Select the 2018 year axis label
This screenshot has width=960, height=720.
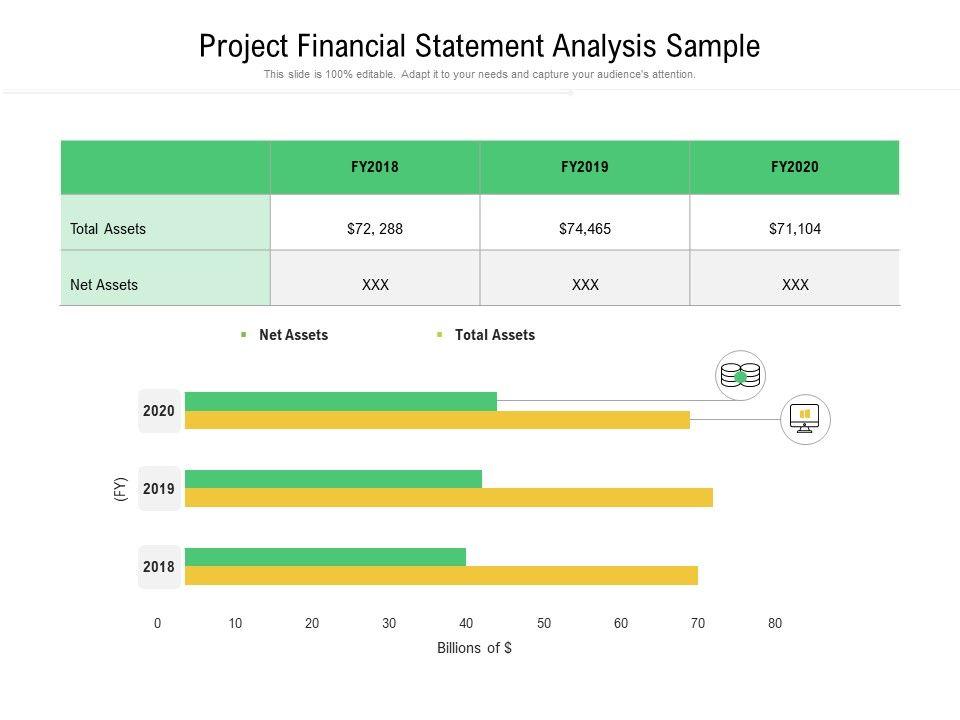tap(159, 567)
